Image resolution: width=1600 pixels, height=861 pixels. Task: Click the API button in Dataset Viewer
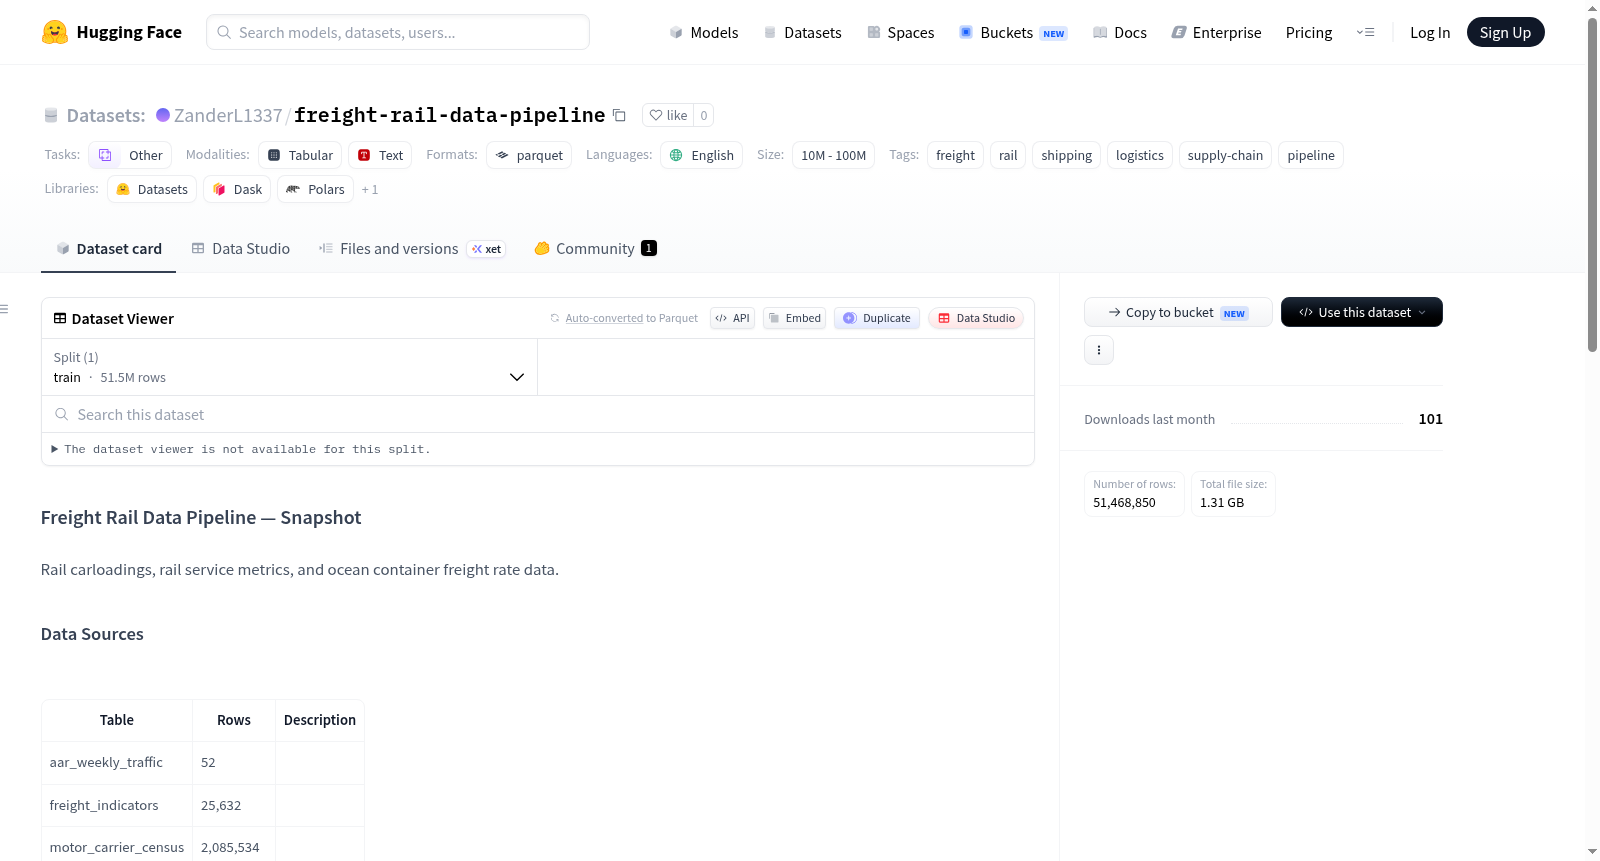click(x=732, y=318)
